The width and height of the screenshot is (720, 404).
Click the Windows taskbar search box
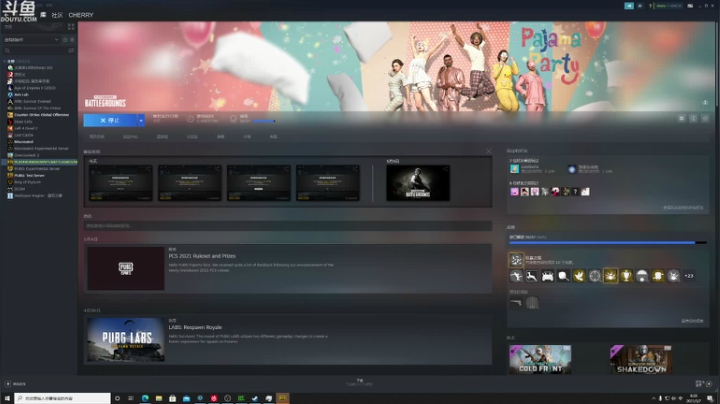point(62,398)
